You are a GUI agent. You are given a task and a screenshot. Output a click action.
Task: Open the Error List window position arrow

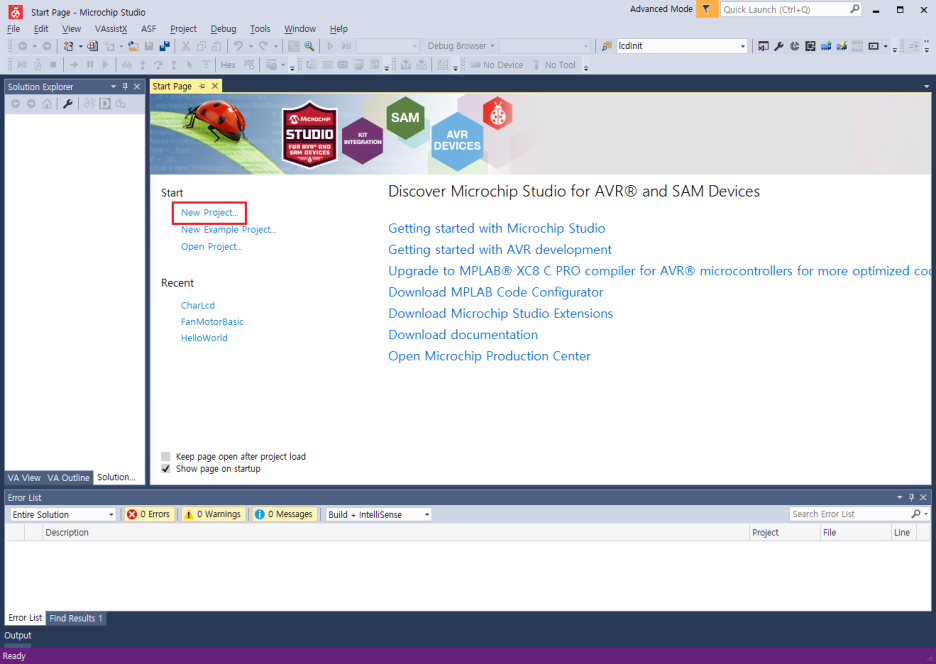coord(900,497)
